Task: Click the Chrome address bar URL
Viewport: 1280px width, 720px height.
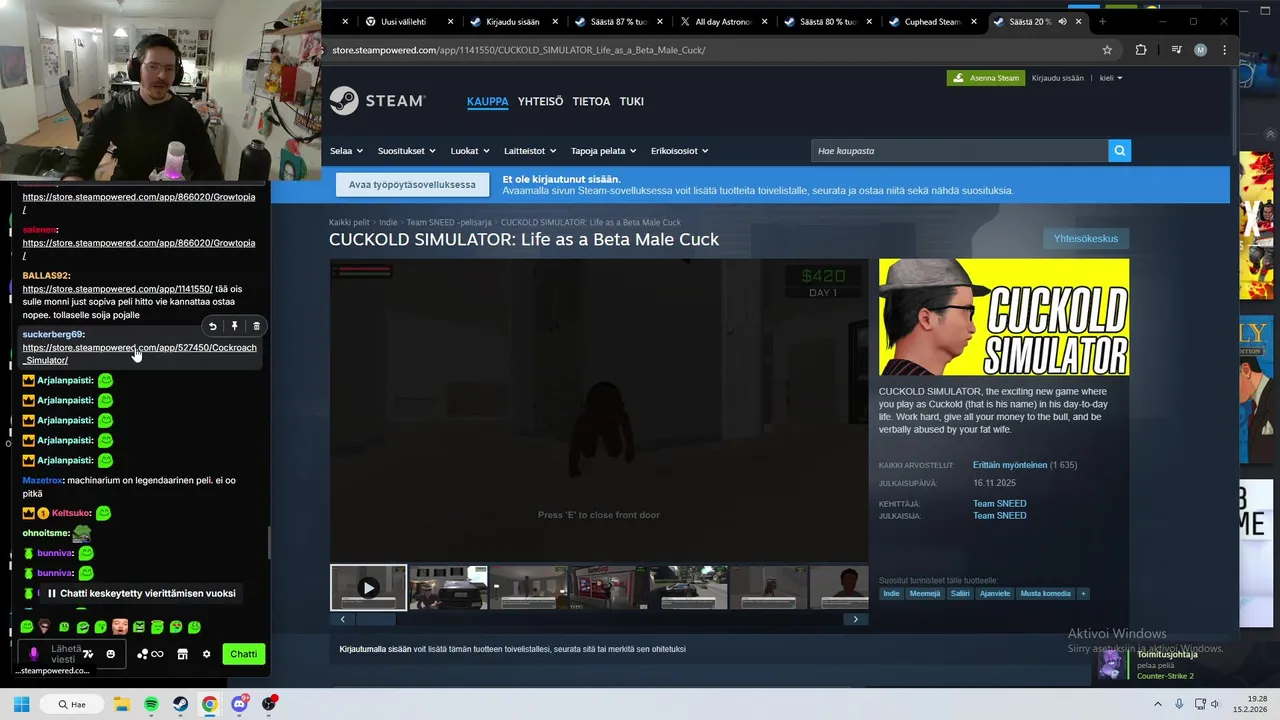Action: [x=518, y=50]
